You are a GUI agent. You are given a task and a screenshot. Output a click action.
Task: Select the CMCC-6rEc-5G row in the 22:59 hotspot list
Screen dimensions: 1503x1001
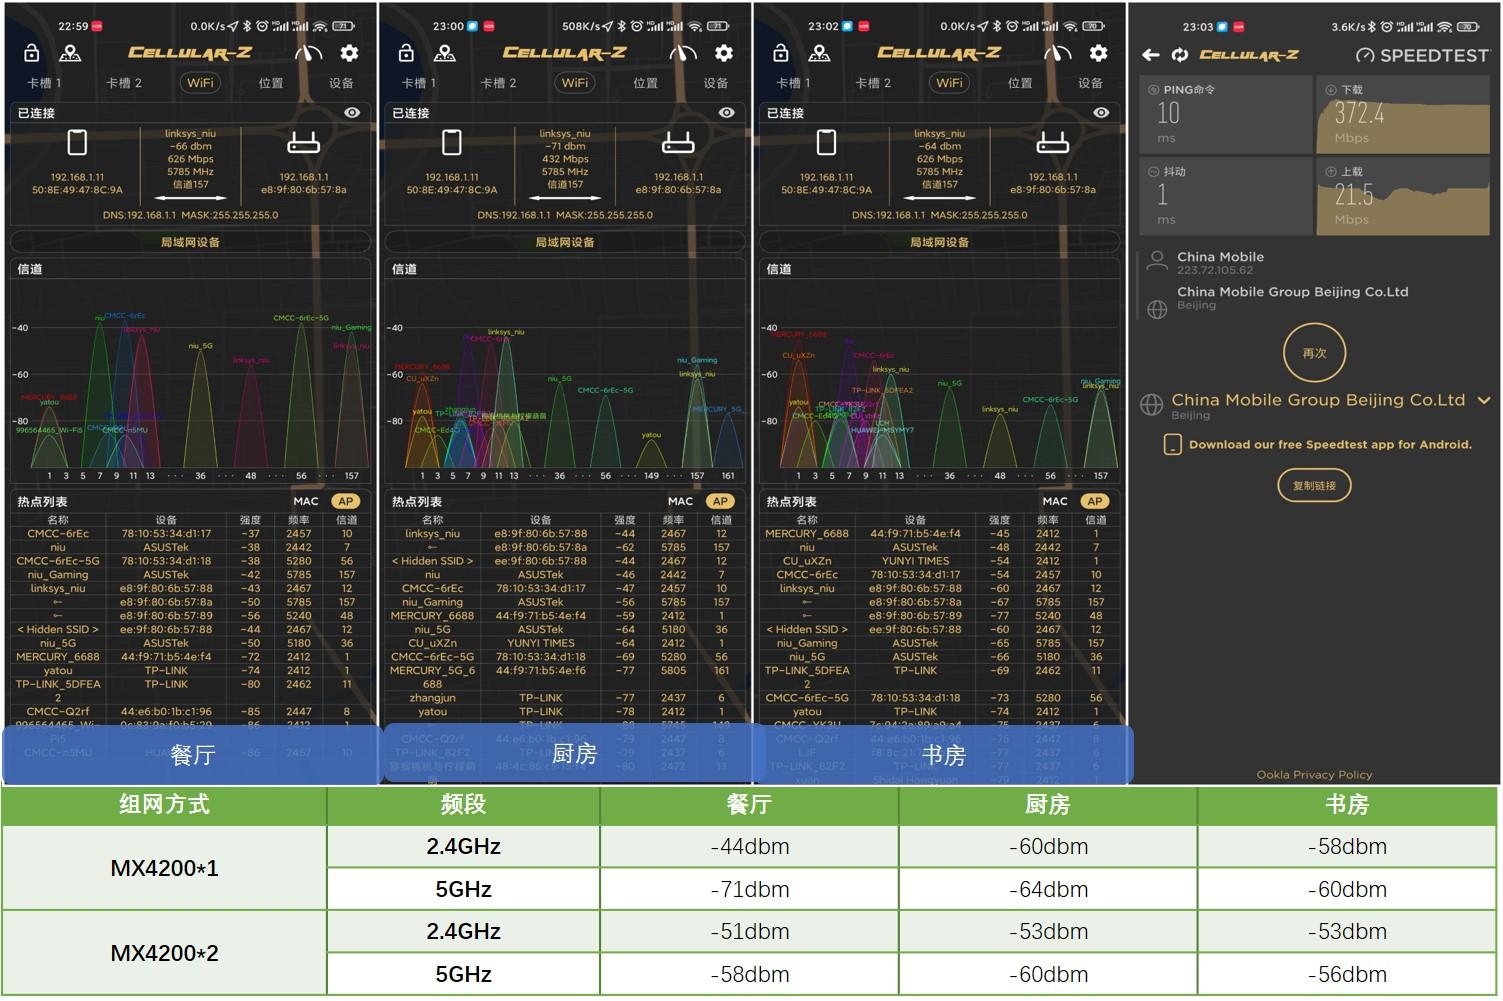click(x=190, y=561)
